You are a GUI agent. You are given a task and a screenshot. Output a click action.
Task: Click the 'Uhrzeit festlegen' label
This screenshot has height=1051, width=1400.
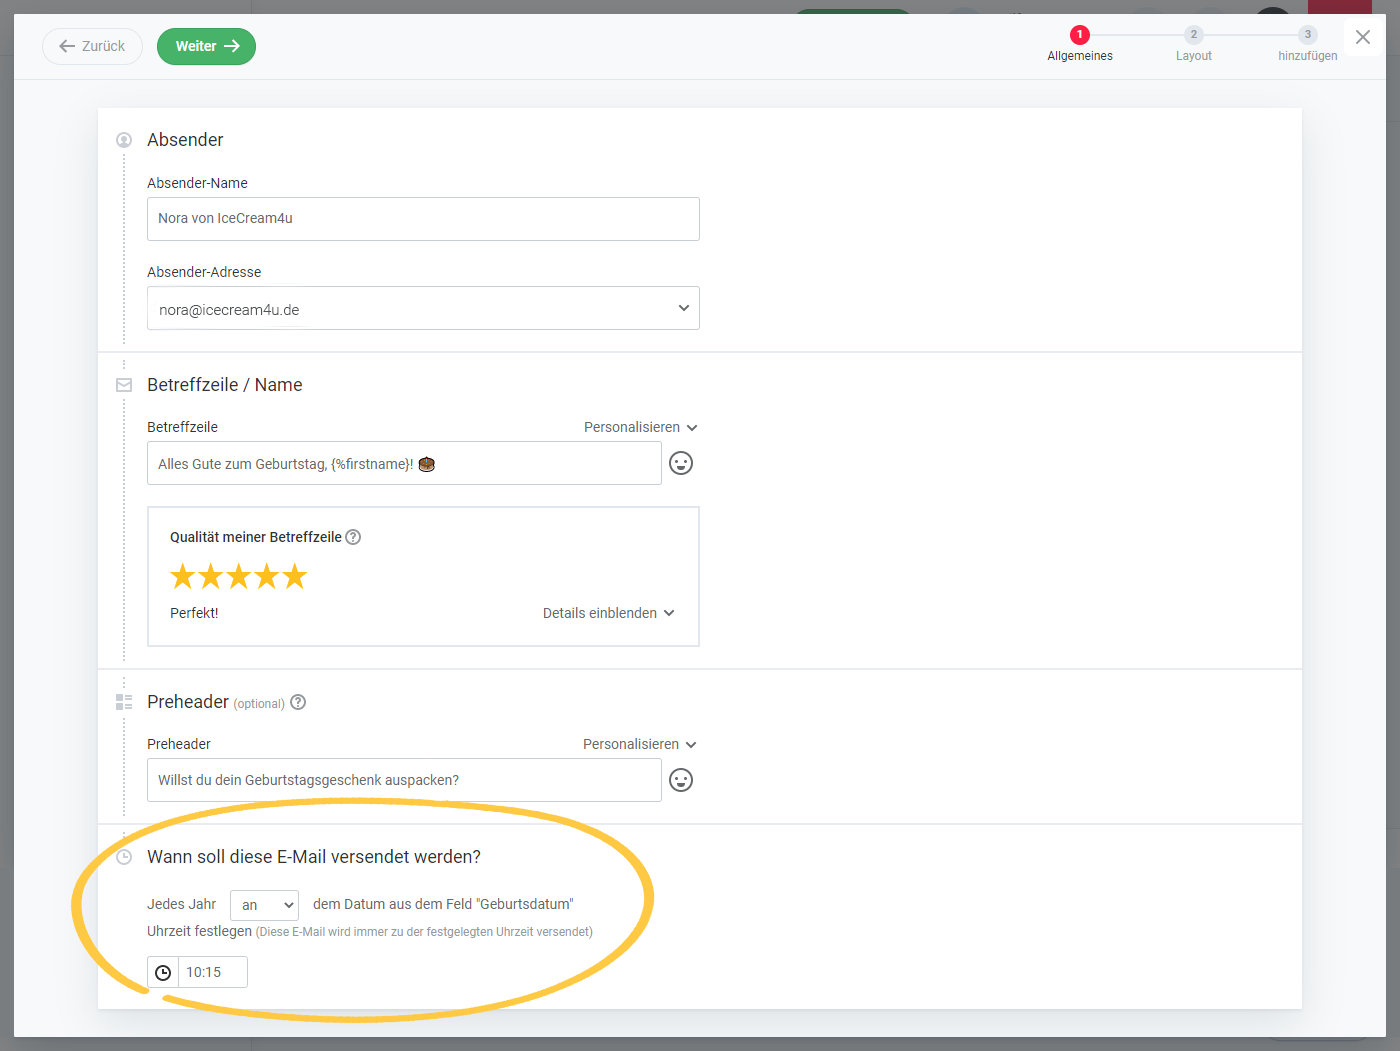[199, 931]
